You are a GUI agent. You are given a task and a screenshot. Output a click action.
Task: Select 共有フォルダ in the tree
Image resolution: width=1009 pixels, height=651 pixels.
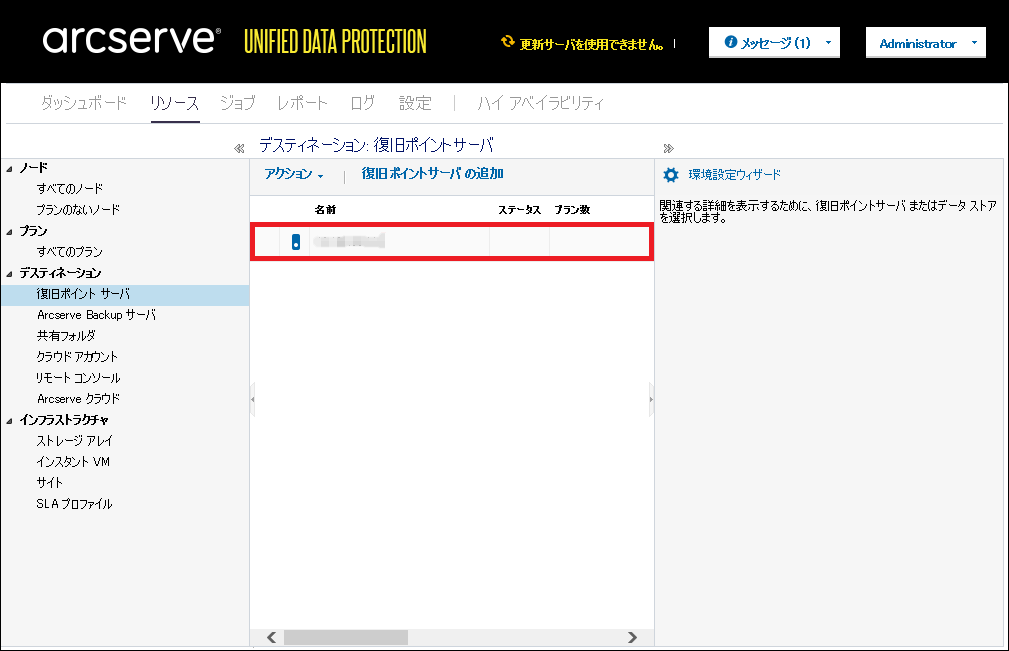[x=66, y=336]
